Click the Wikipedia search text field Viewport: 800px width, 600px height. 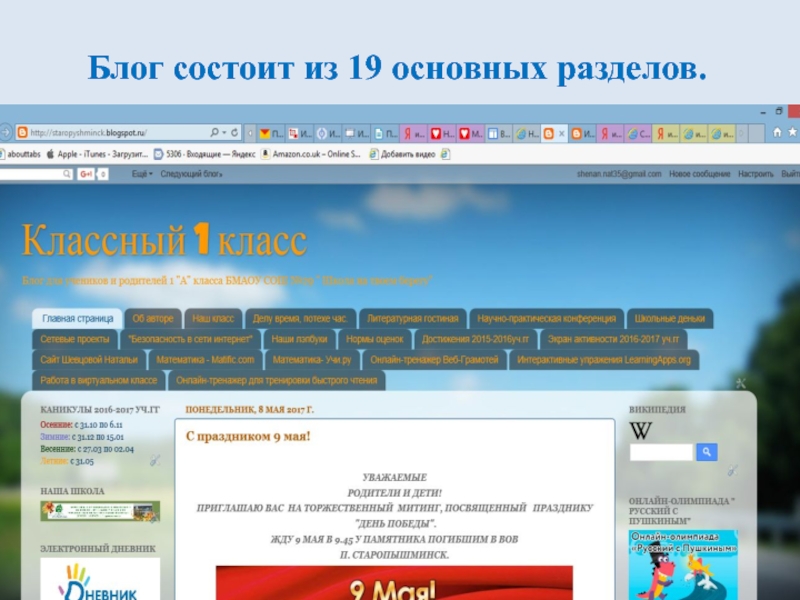point(660,453)
